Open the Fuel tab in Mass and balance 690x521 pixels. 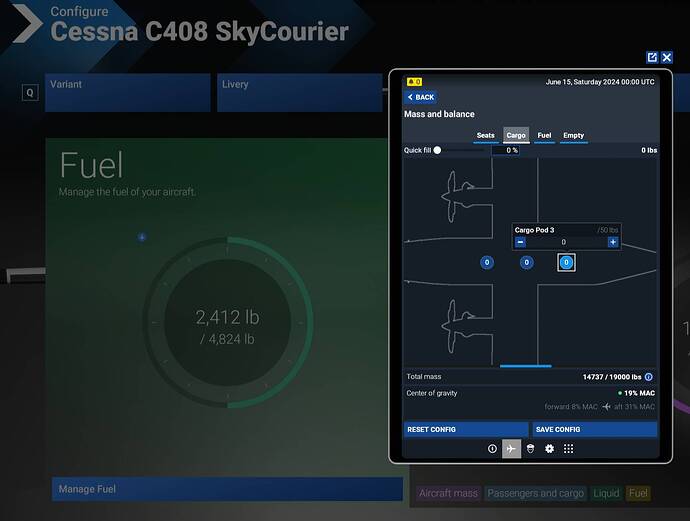[544, 136]
